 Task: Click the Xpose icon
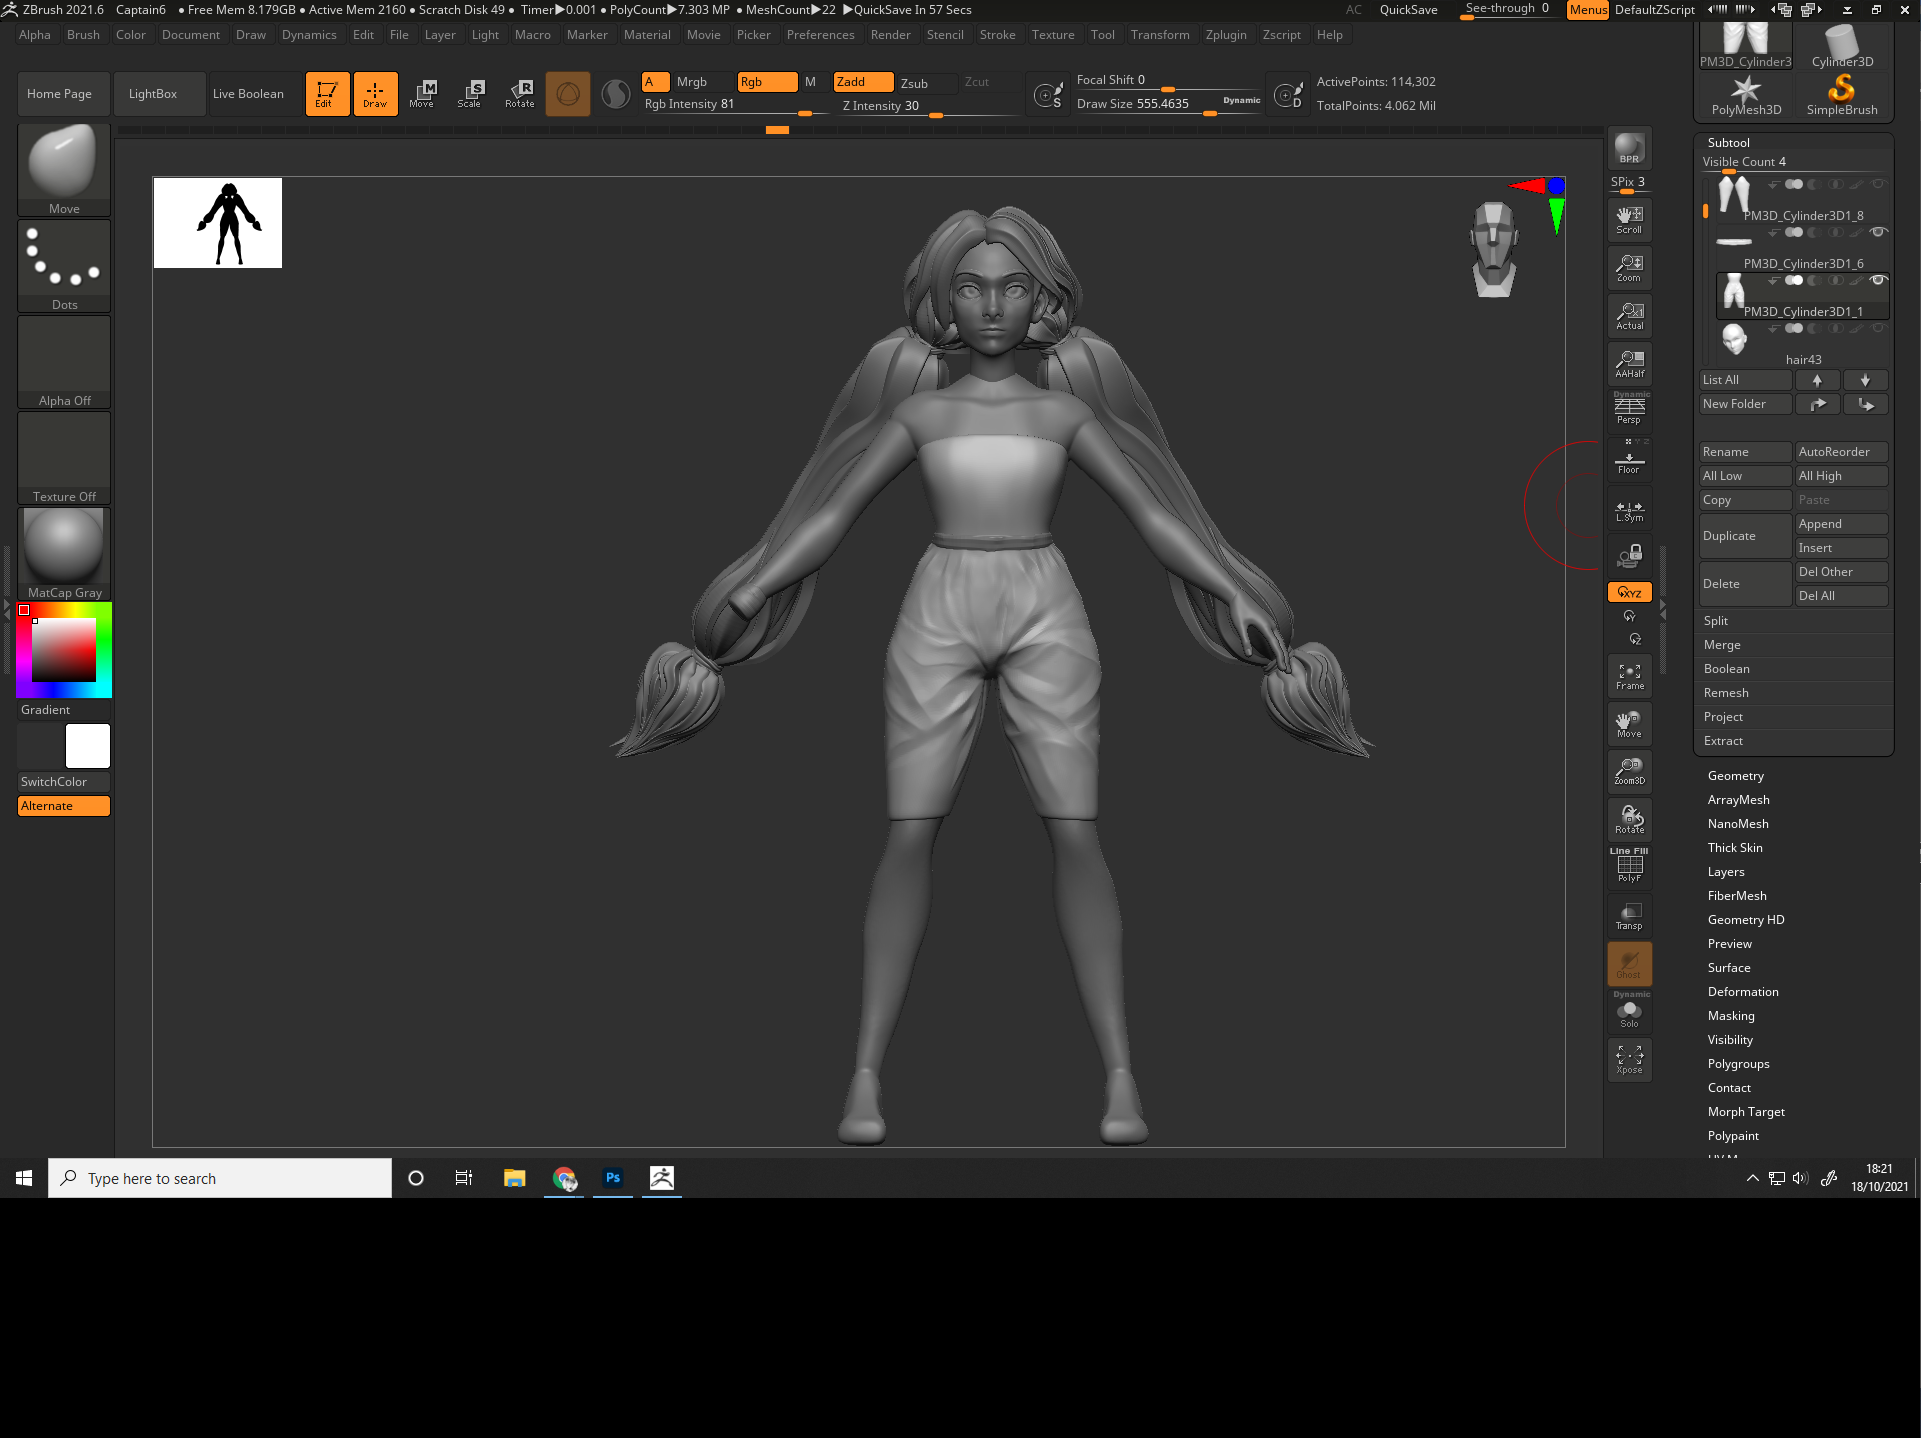1629,1060
